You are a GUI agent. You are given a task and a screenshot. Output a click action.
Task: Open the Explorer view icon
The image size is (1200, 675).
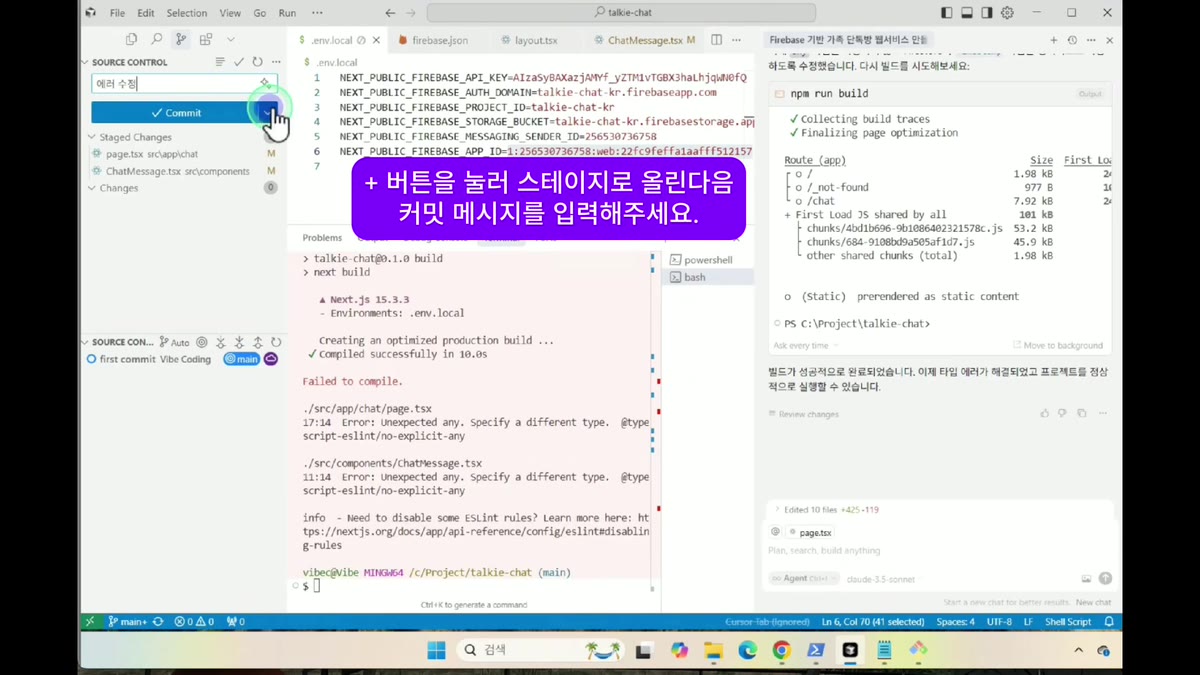click(131, 39)
